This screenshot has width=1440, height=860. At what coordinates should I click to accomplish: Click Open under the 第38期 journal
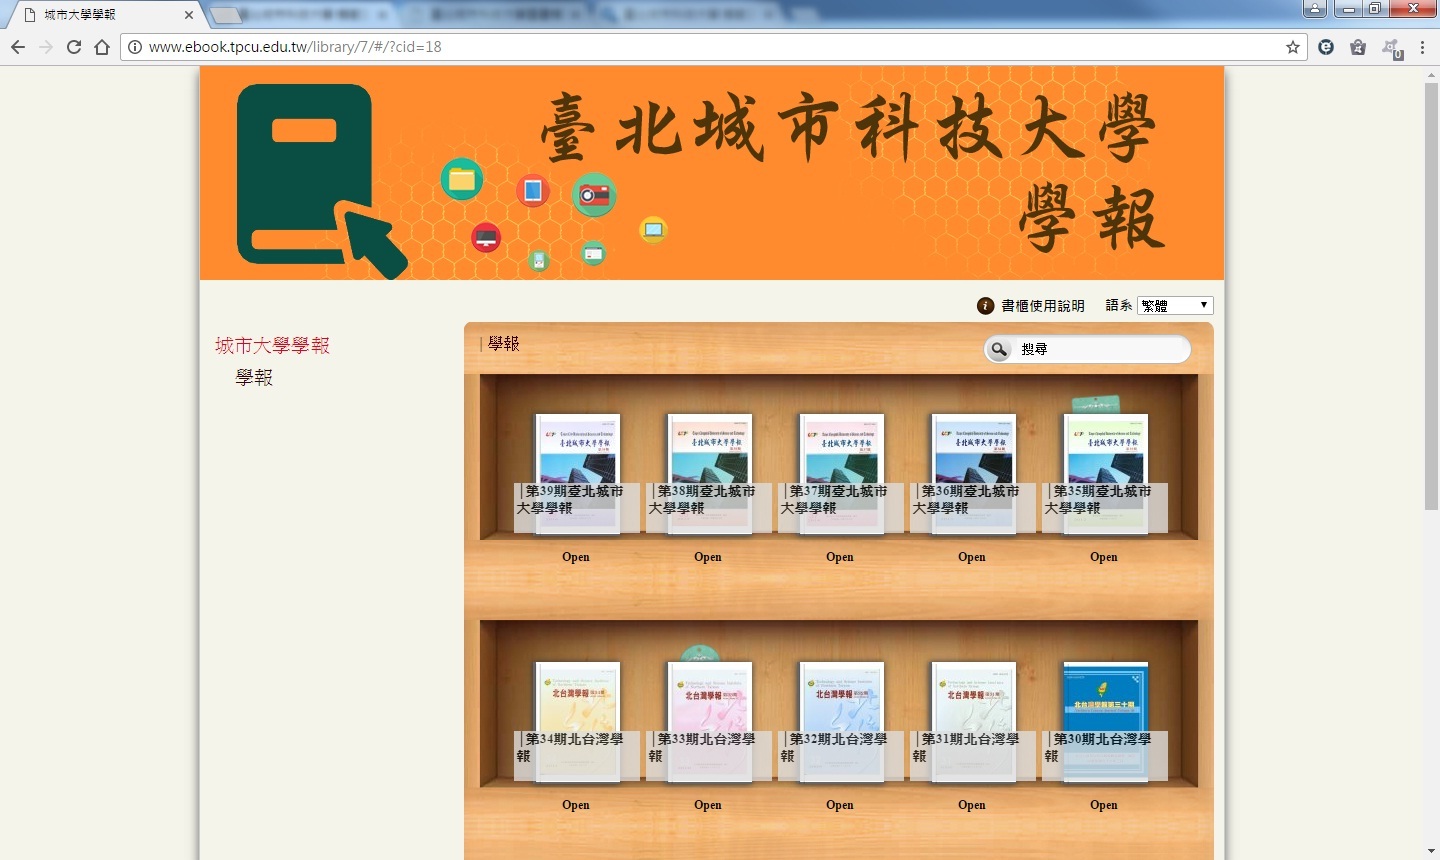[x=708, y=557]
